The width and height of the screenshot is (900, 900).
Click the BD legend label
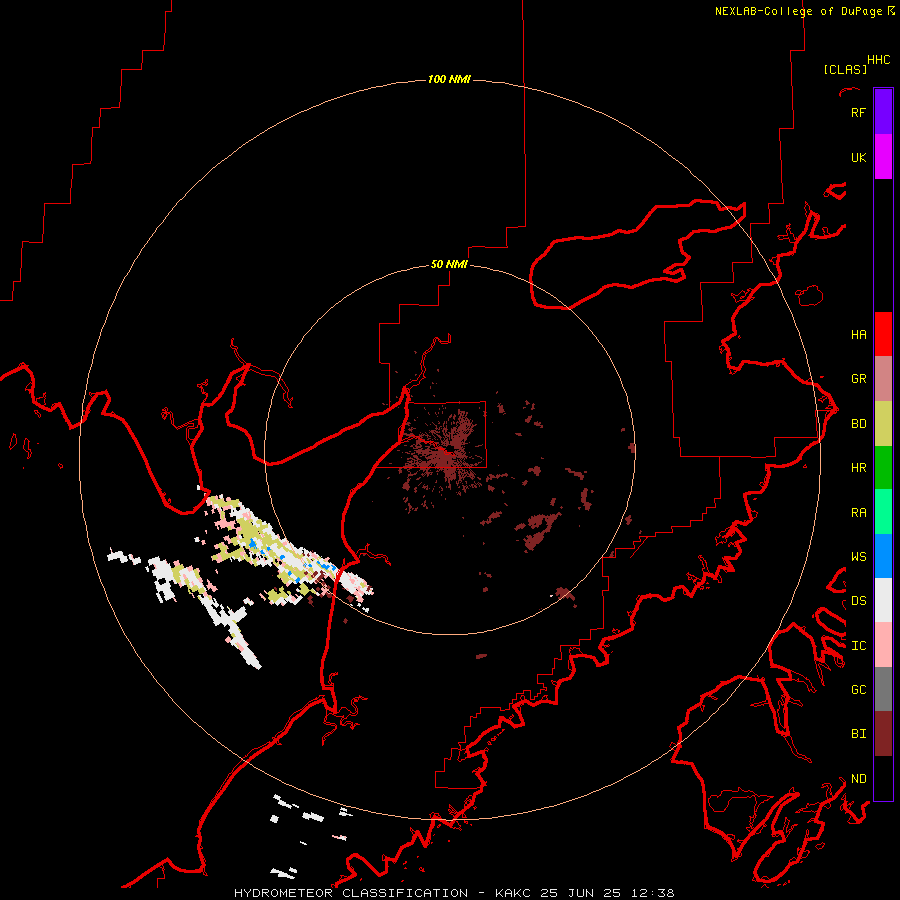(858, 424)
